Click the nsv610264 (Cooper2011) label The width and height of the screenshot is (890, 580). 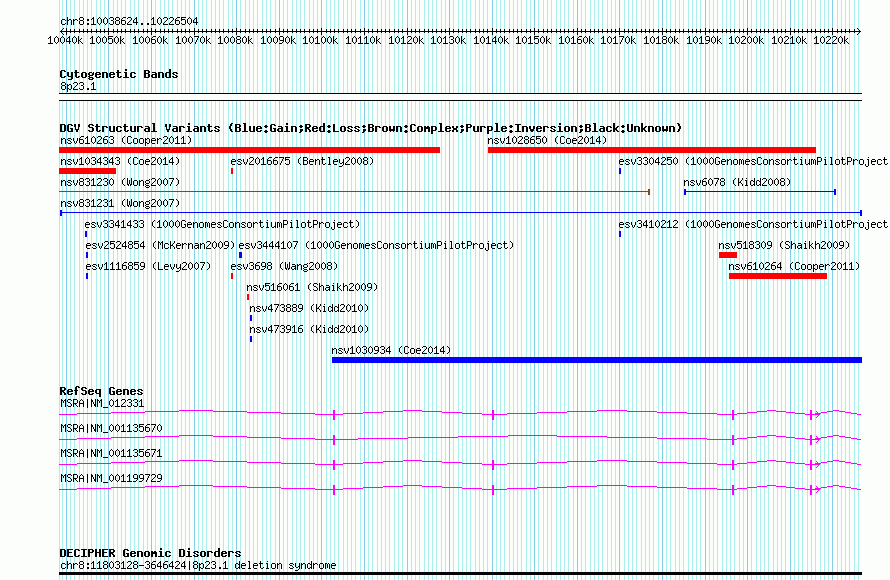(794, 266)
